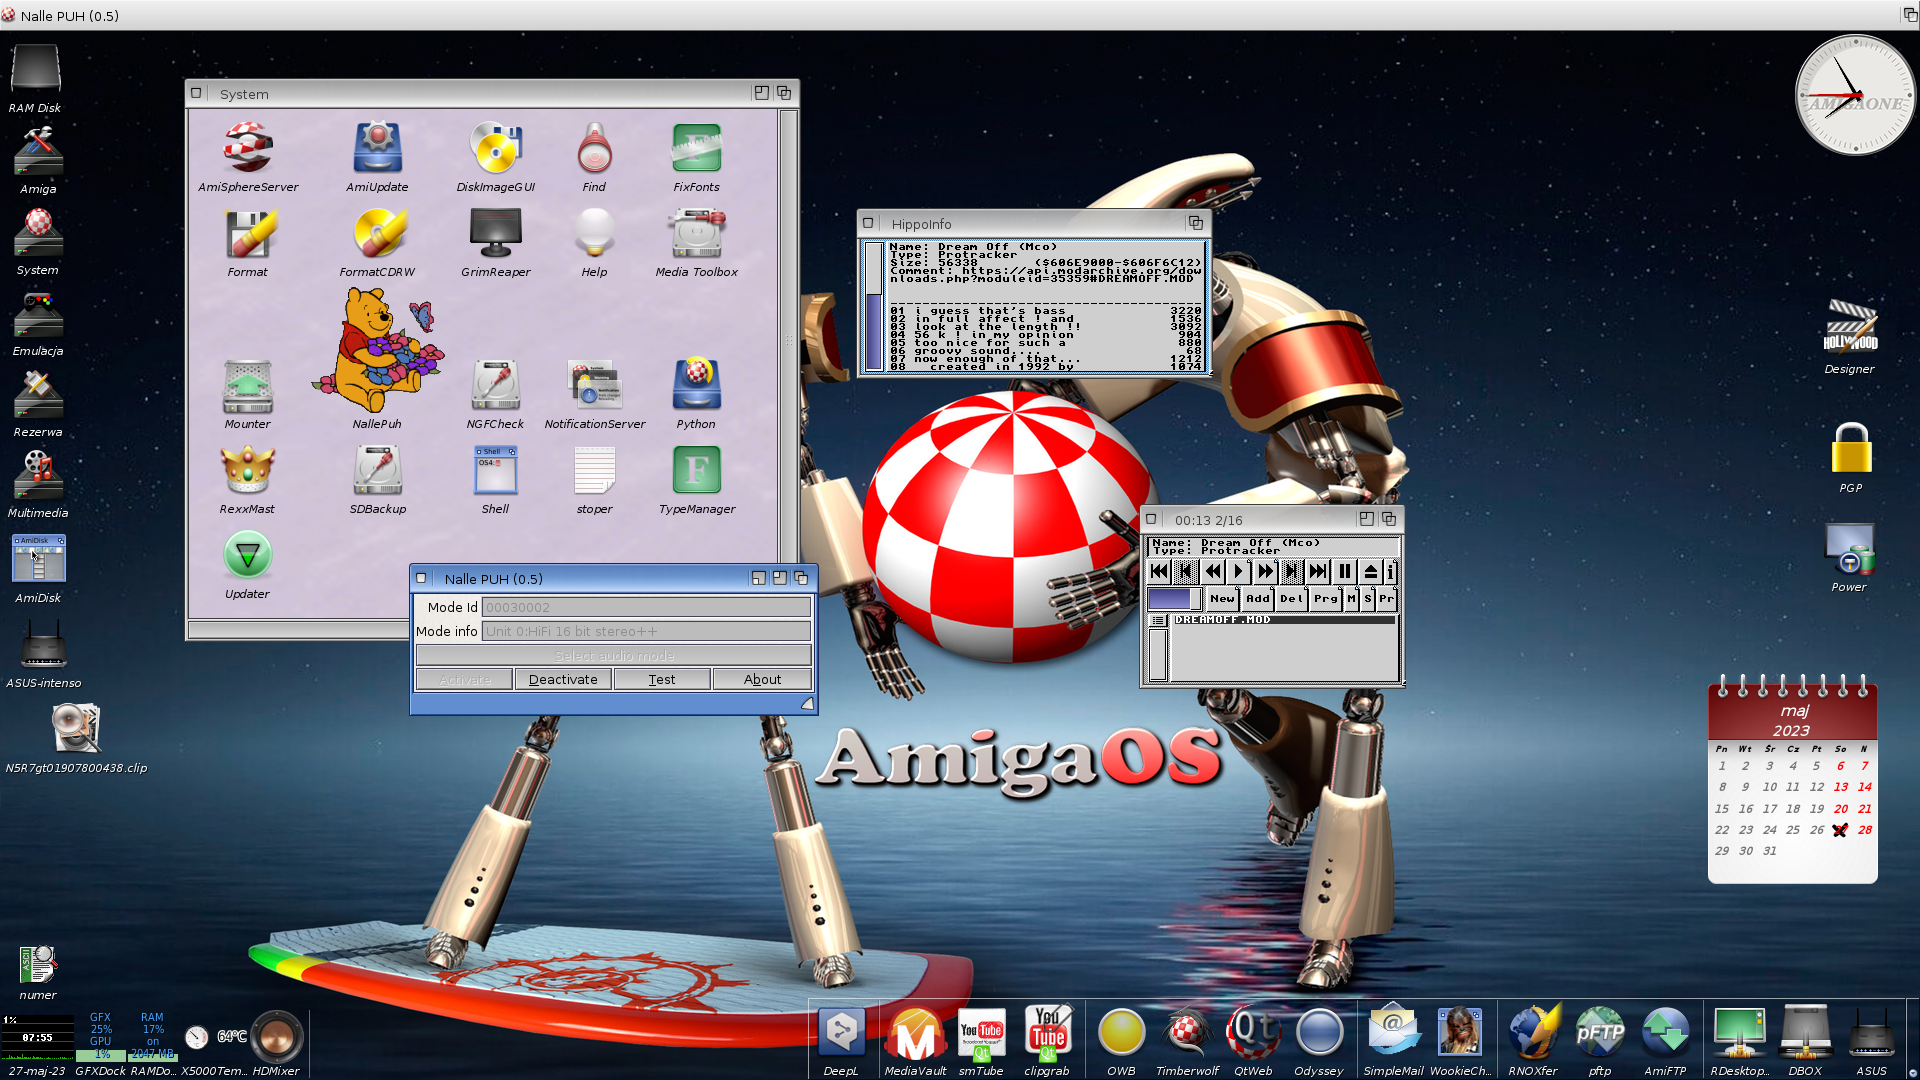Image resolution: width=1920 pixels, height=1080 pixels.
Task: Click Prg button in HippoPlayer
Action: click(x=1326, y=598)
